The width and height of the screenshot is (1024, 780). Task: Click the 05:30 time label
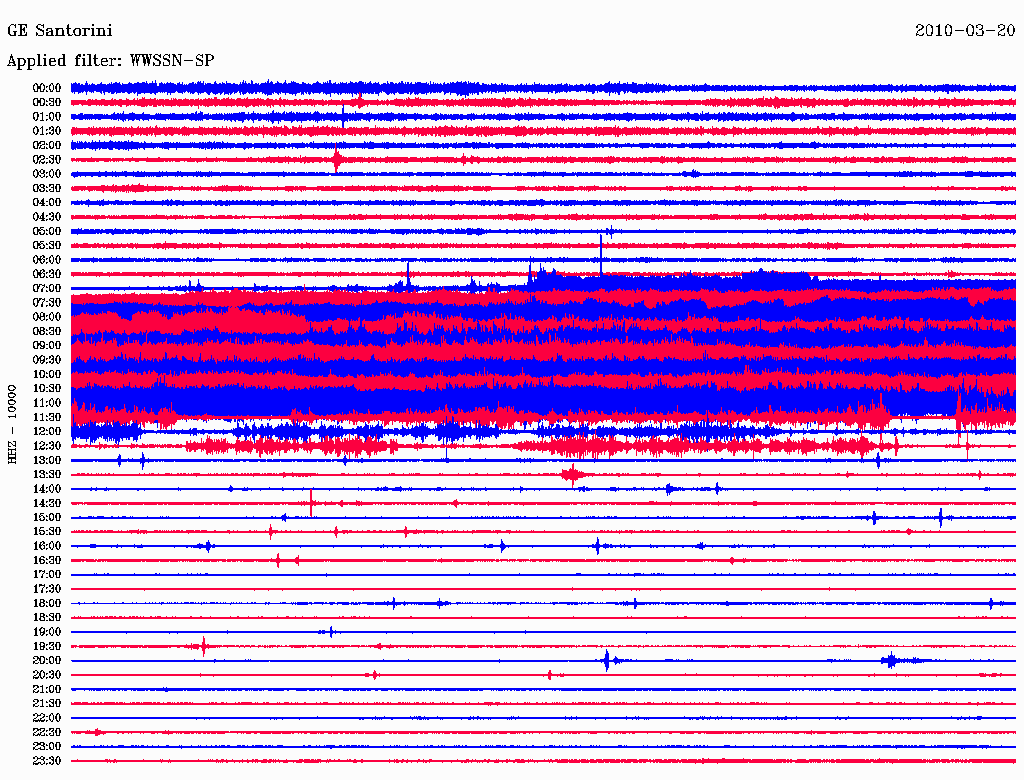47,246
